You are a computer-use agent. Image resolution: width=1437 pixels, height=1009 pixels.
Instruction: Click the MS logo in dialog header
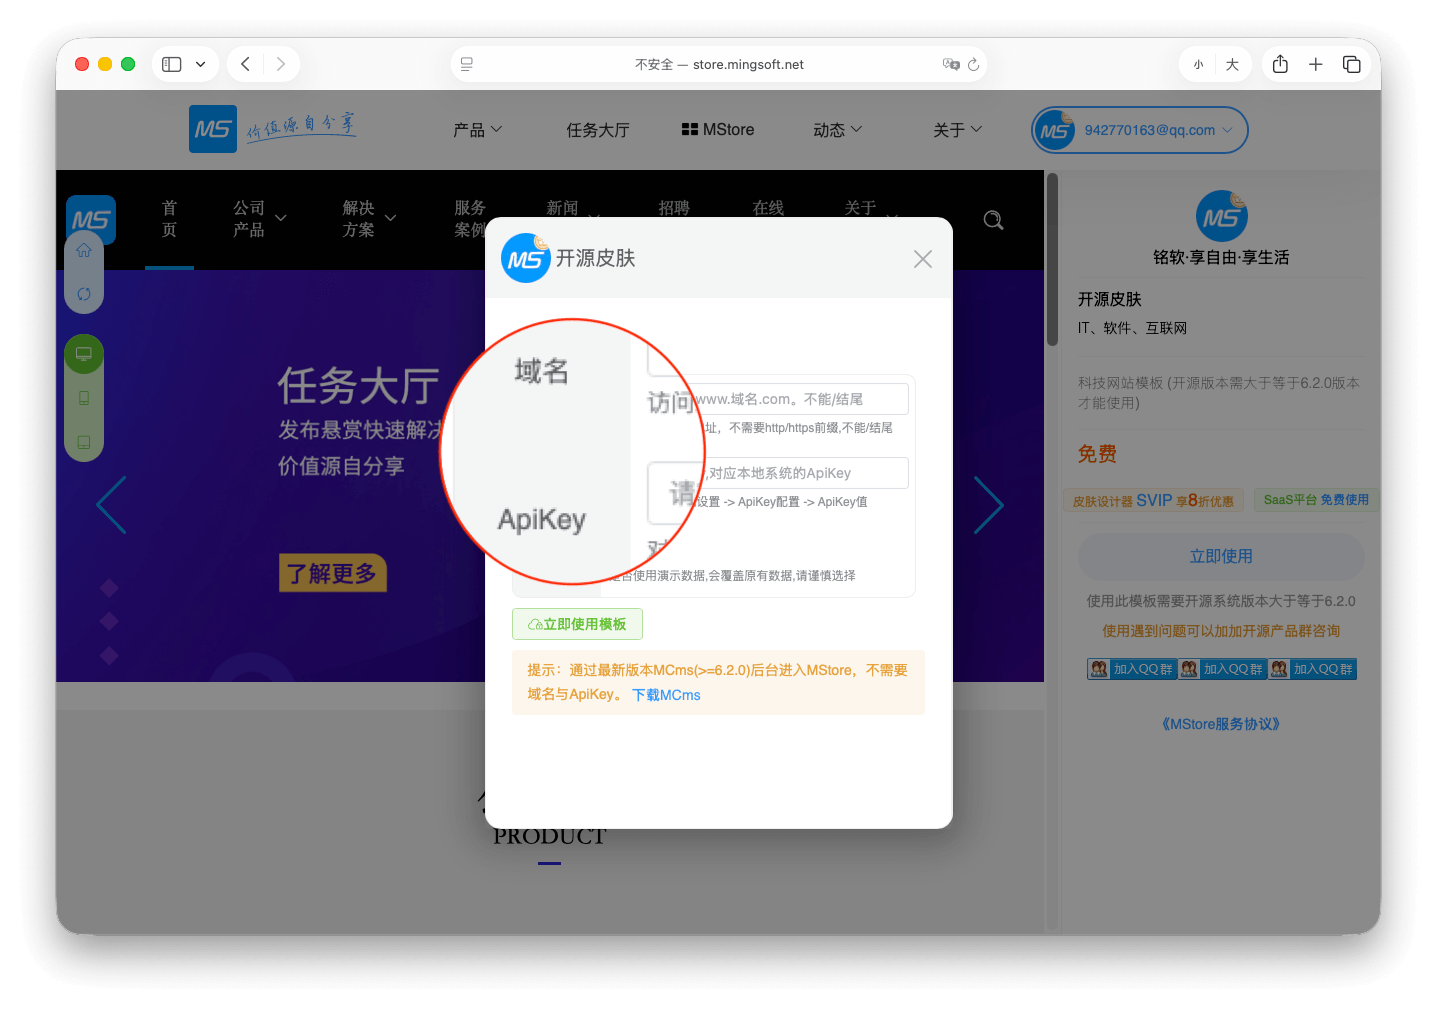point(526,258)
